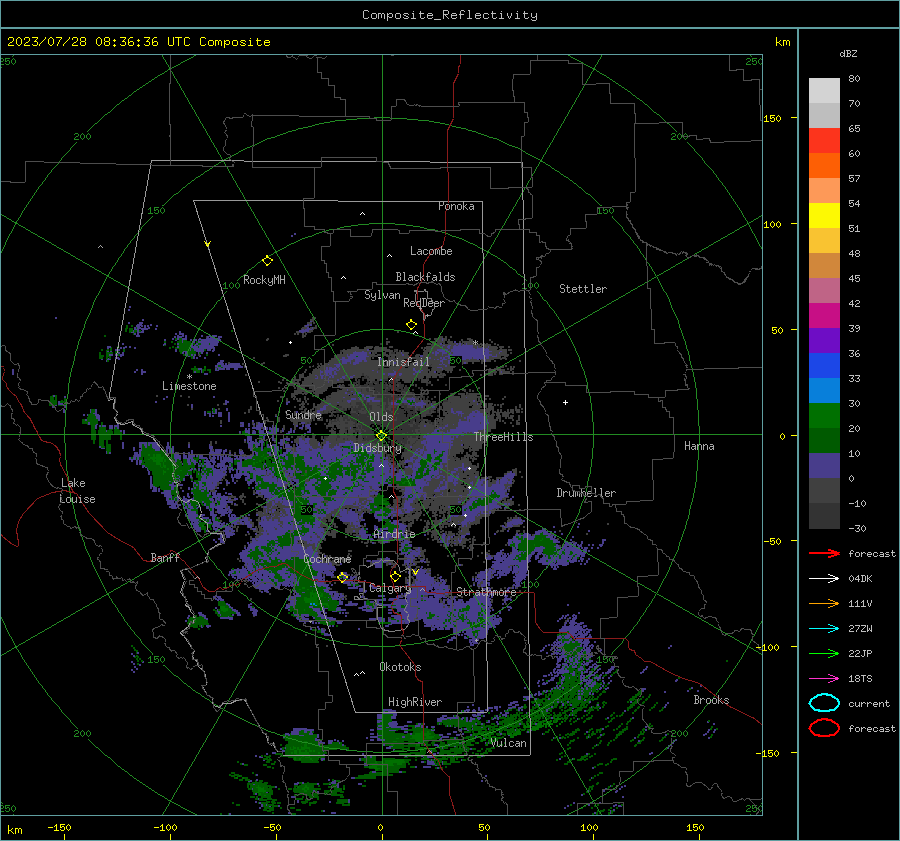The image size is (900, 841).
Task: Click the Didsbury label
Action: (378, 448)
